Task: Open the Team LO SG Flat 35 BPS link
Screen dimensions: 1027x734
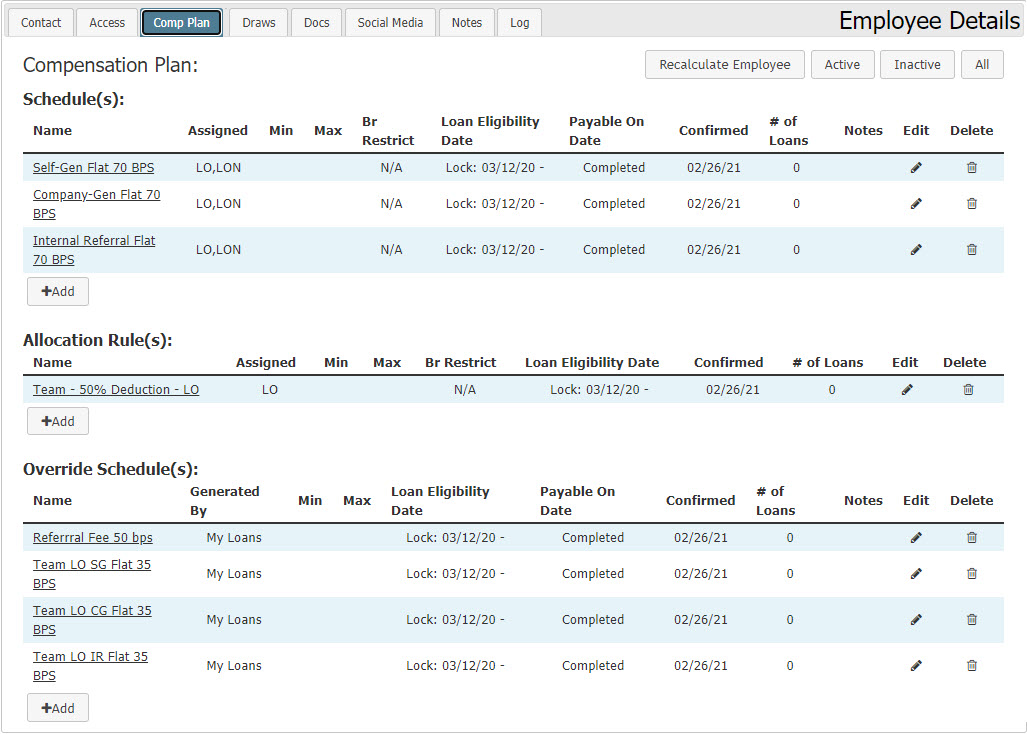Action: tap(92, 574)
